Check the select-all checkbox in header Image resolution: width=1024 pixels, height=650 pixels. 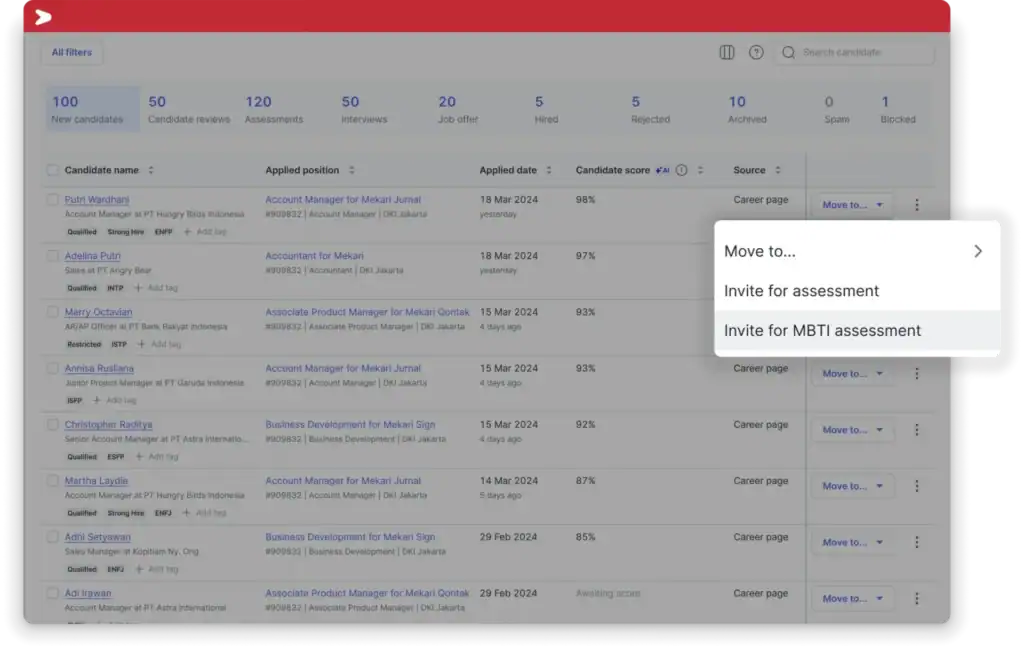pyautogui.click(x=53, y=170)
